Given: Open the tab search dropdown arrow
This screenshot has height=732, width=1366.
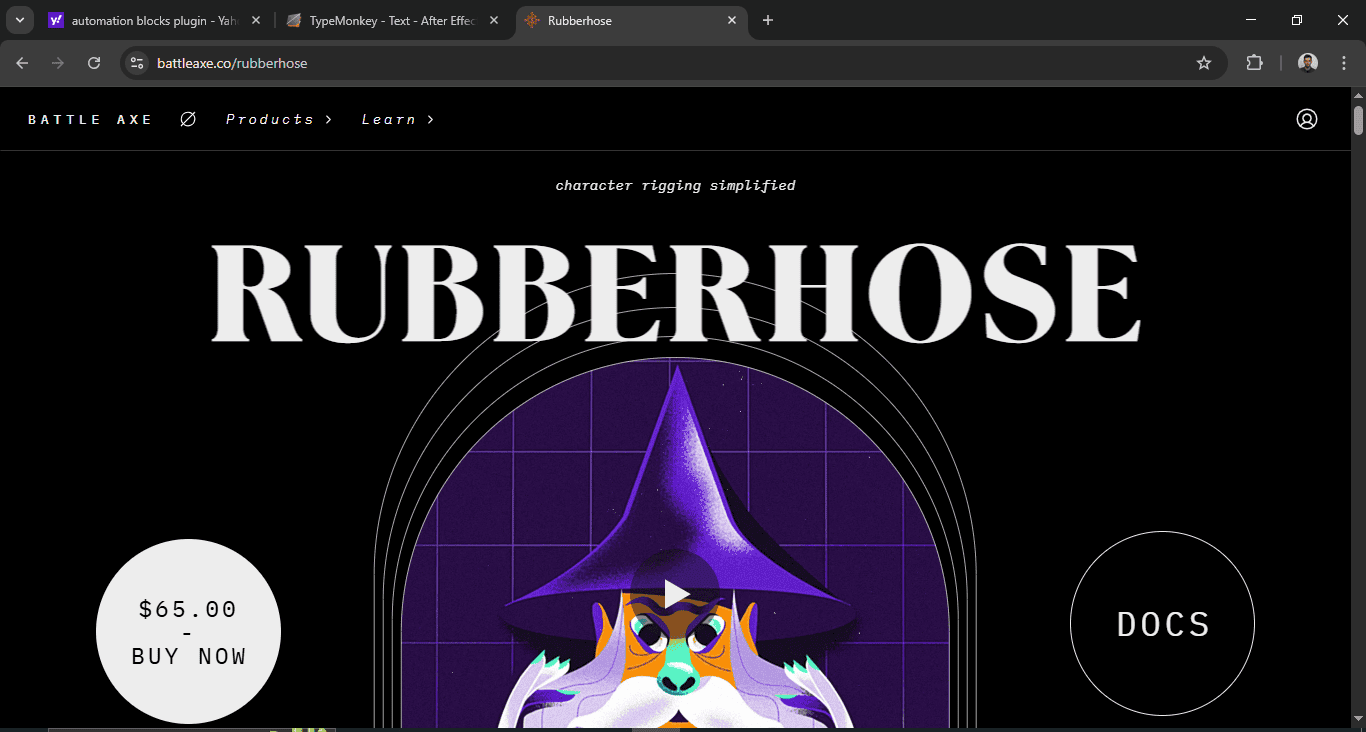Looking at the screenshot, I should click(19, 20).
